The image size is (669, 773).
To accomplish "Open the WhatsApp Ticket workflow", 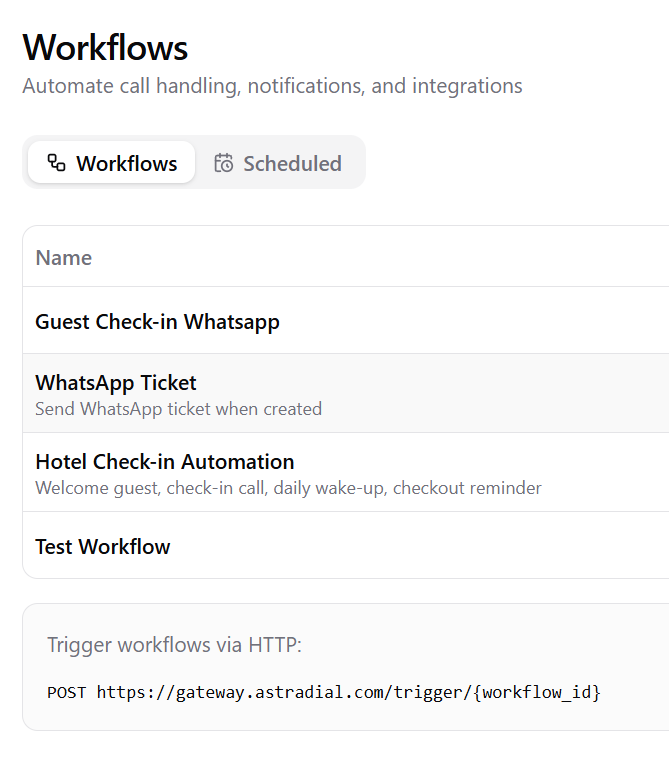I will tap(116, 382).
